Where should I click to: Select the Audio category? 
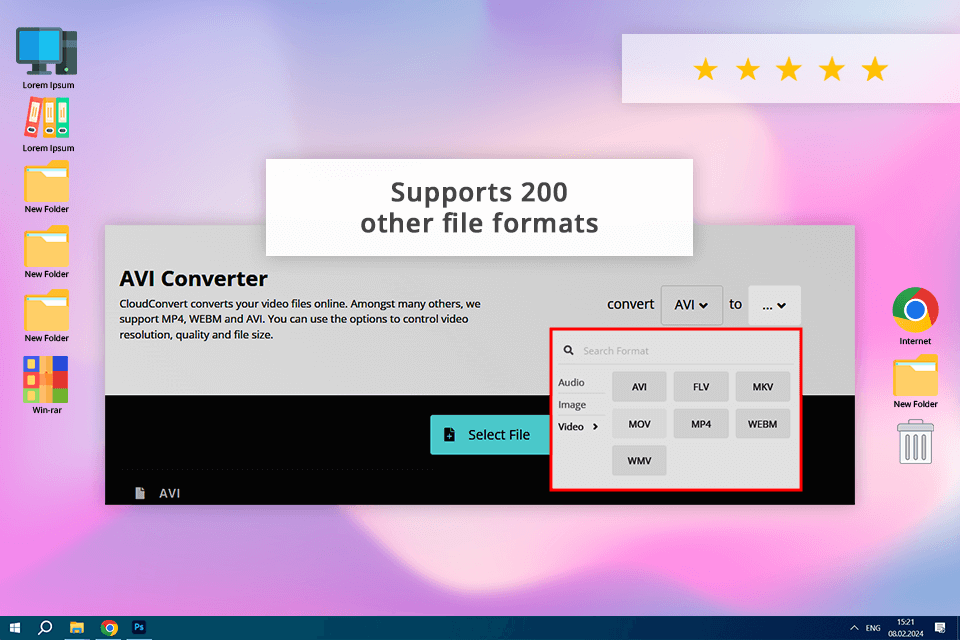point(571,382)
